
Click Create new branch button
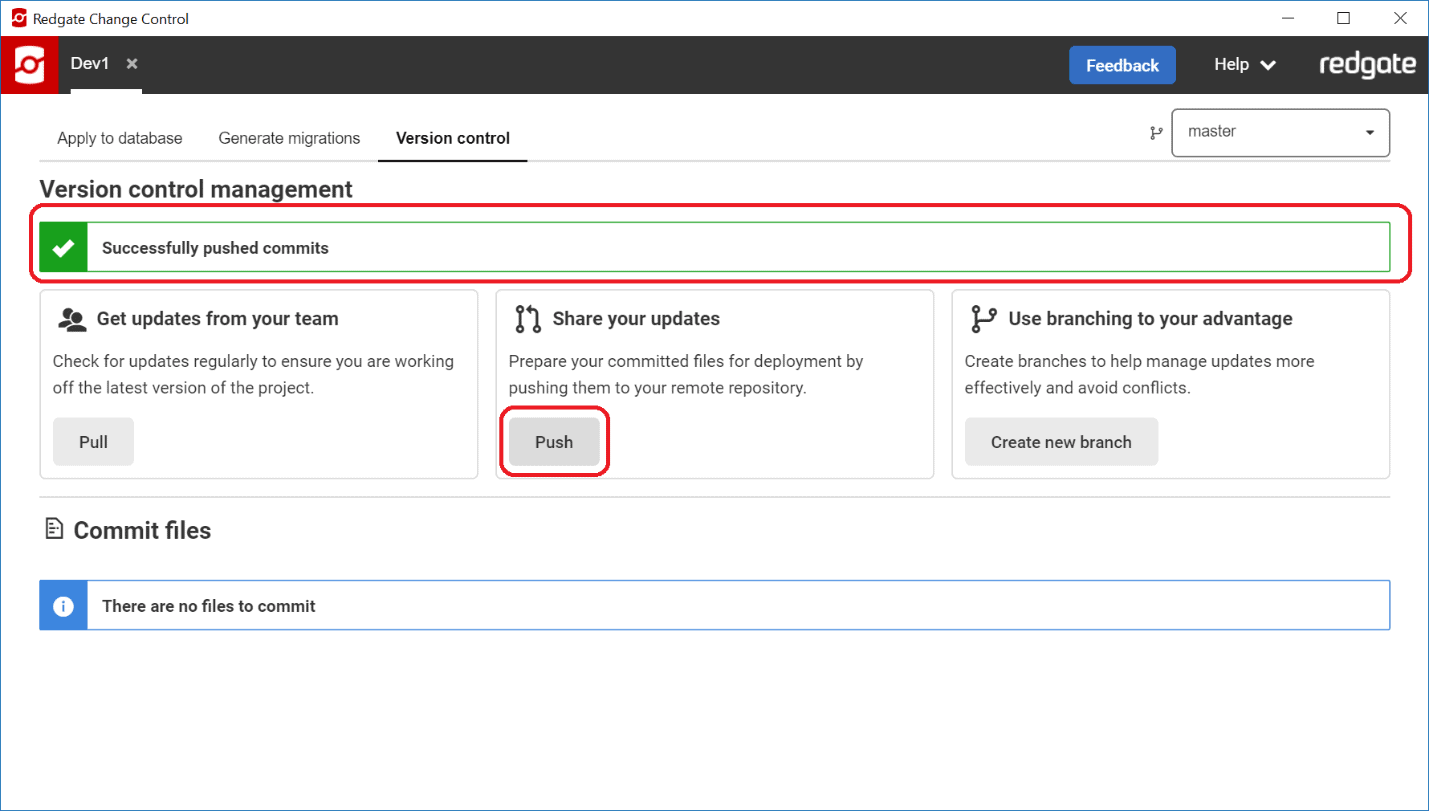pos(1061,442)
